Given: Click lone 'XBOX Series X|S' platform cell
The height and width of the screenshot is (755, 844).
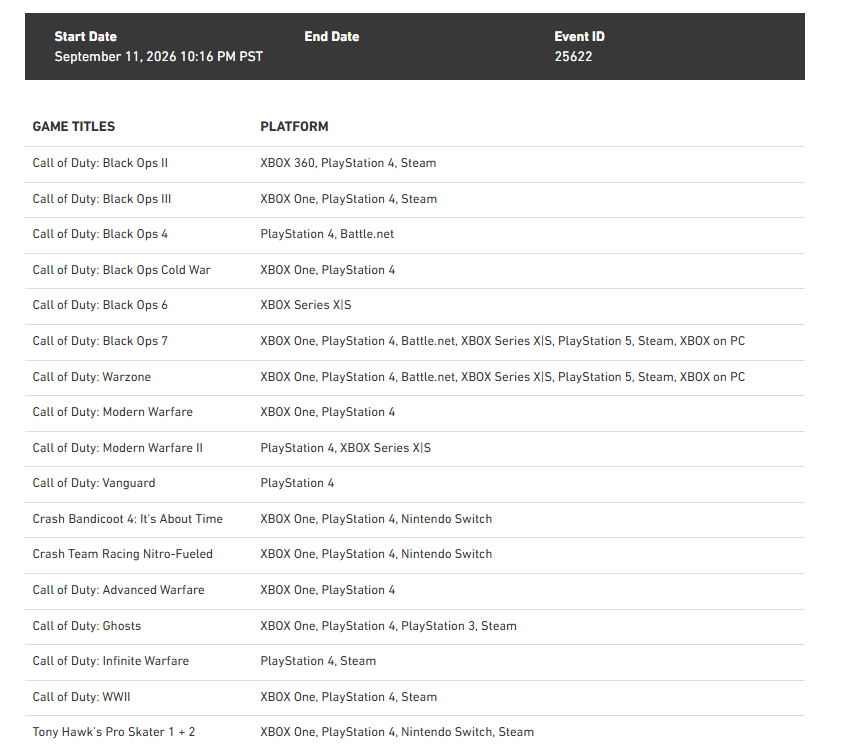Looking at the screenshot, I should point(306,305).
